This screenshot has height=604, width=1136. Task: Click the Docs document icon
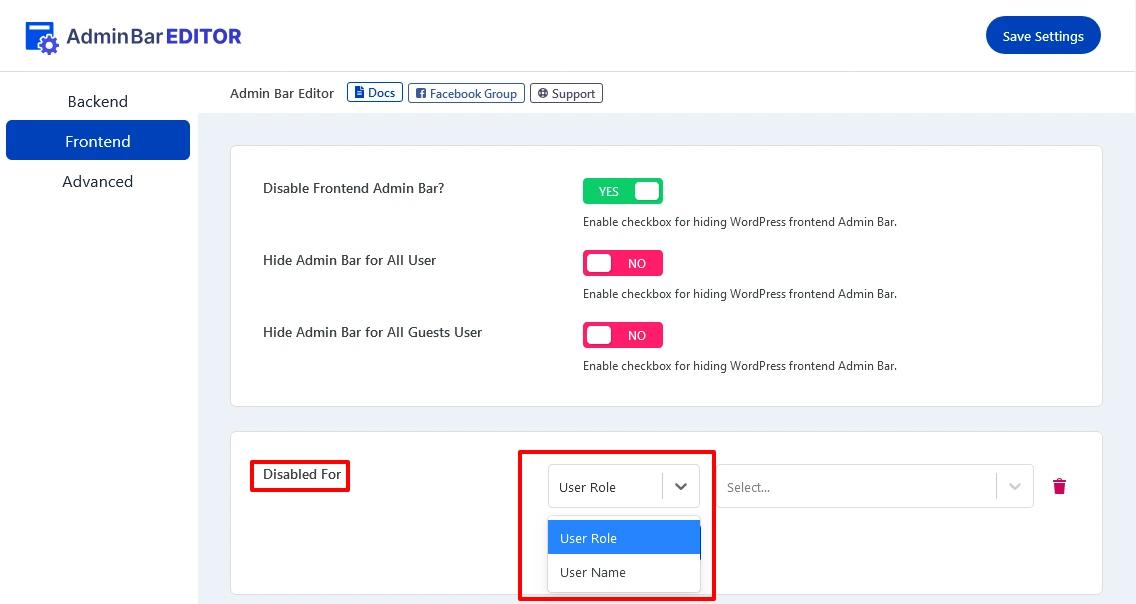click(x=360, y=93)
